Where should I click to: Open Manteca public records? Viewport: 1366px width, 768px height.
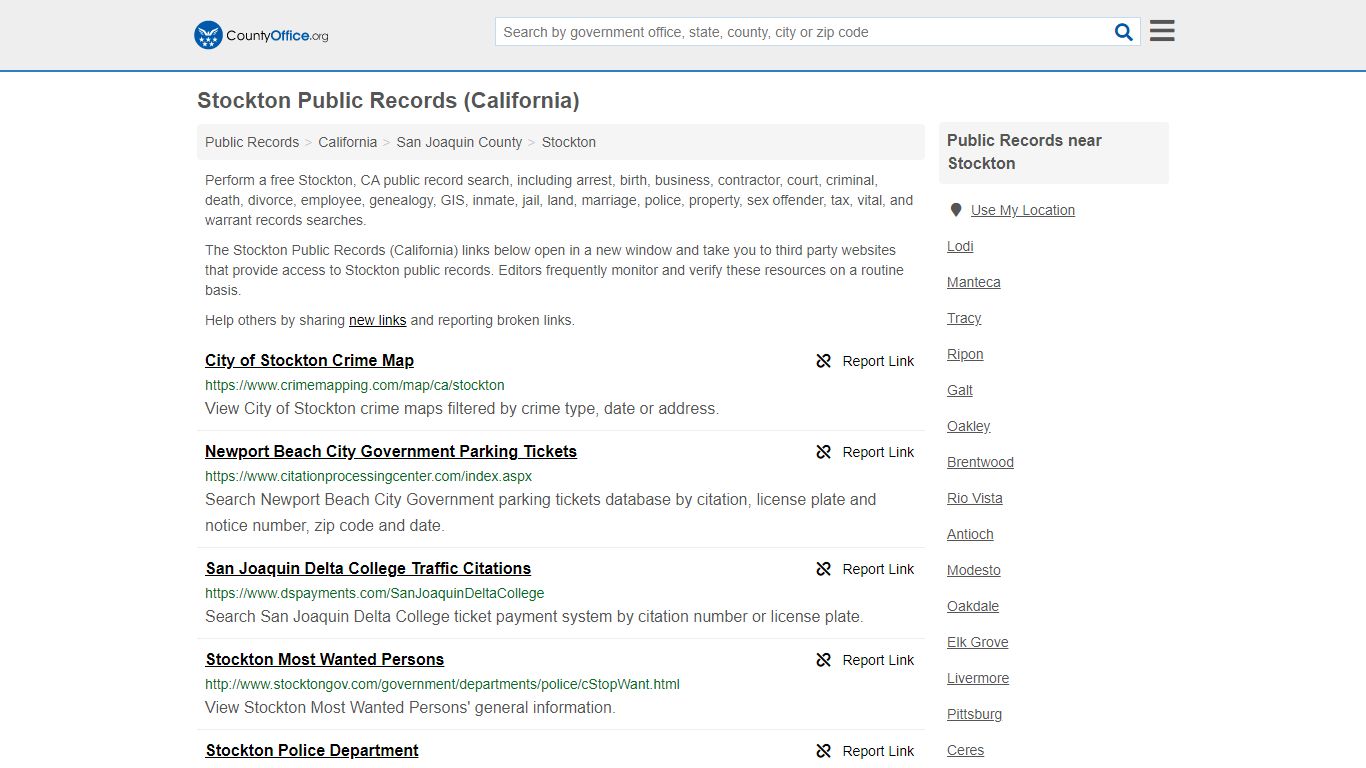coord(974,282)
